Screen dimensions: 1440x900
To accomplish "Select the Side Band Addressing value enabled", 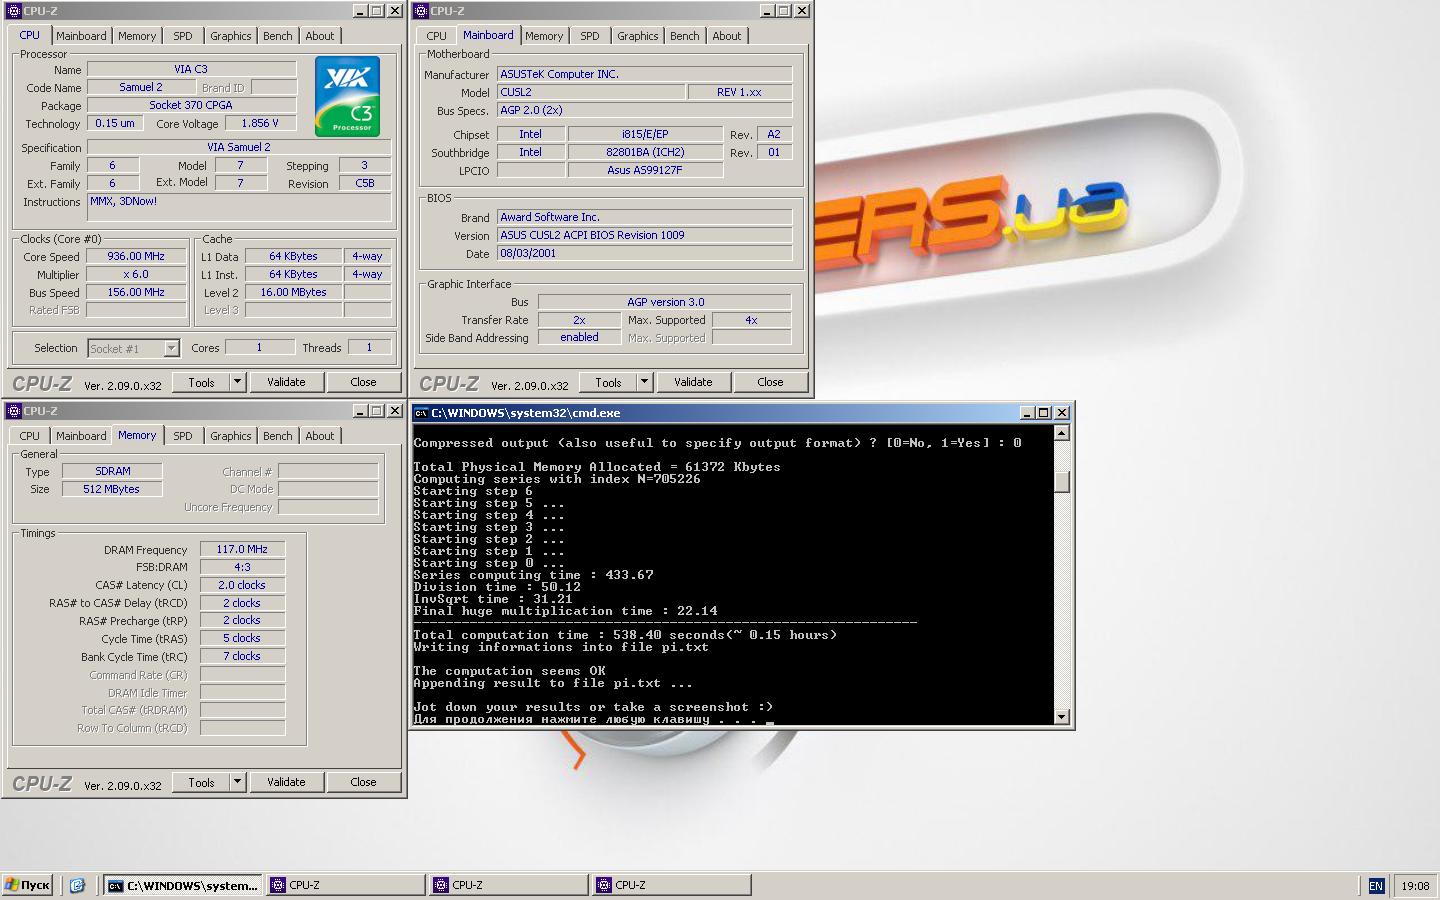I will [579, 337].
